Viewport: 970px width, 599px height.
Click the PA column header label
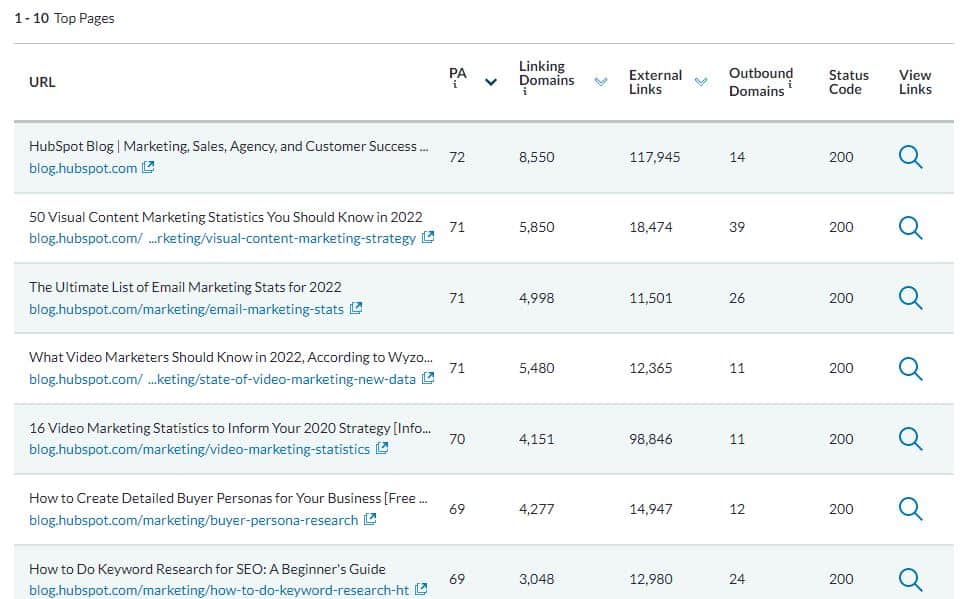pos(458,73)
